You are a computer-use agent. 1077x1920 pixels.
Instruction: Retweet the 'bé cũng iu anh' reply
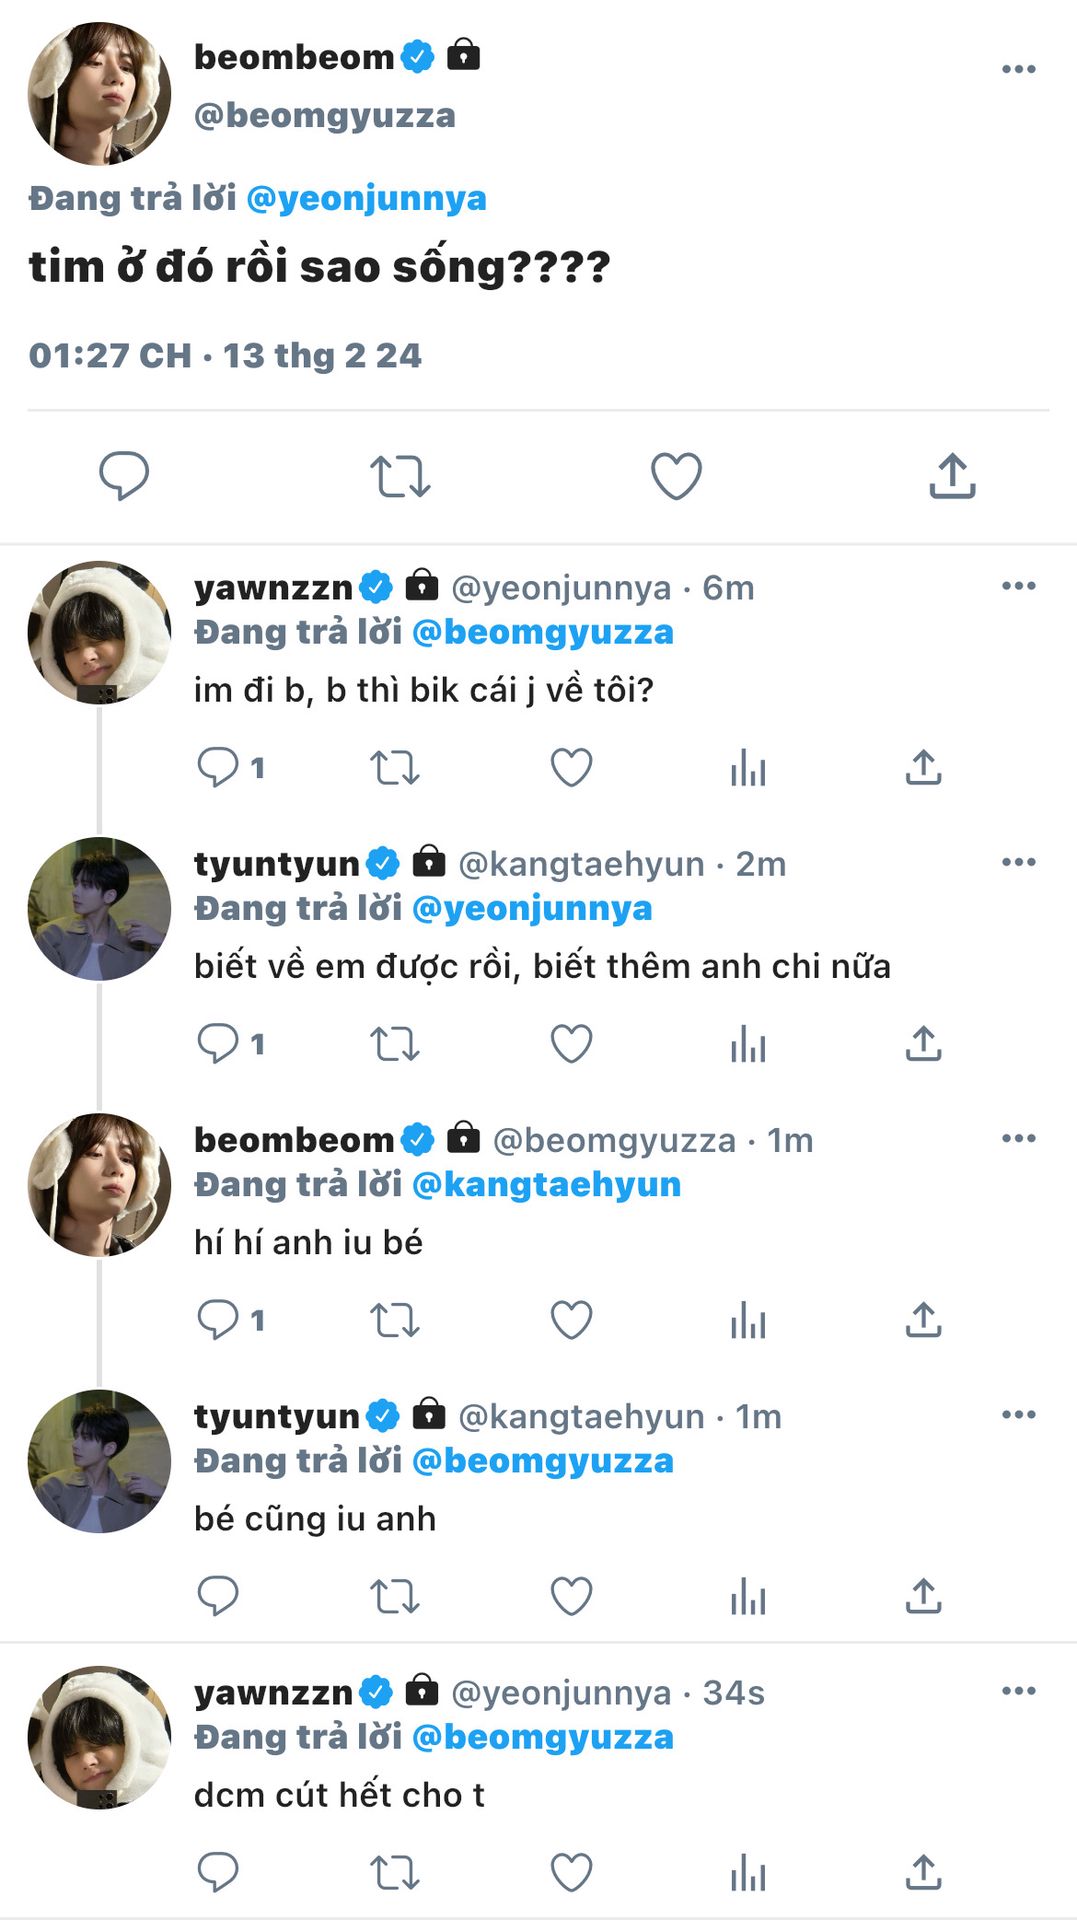394,1596
